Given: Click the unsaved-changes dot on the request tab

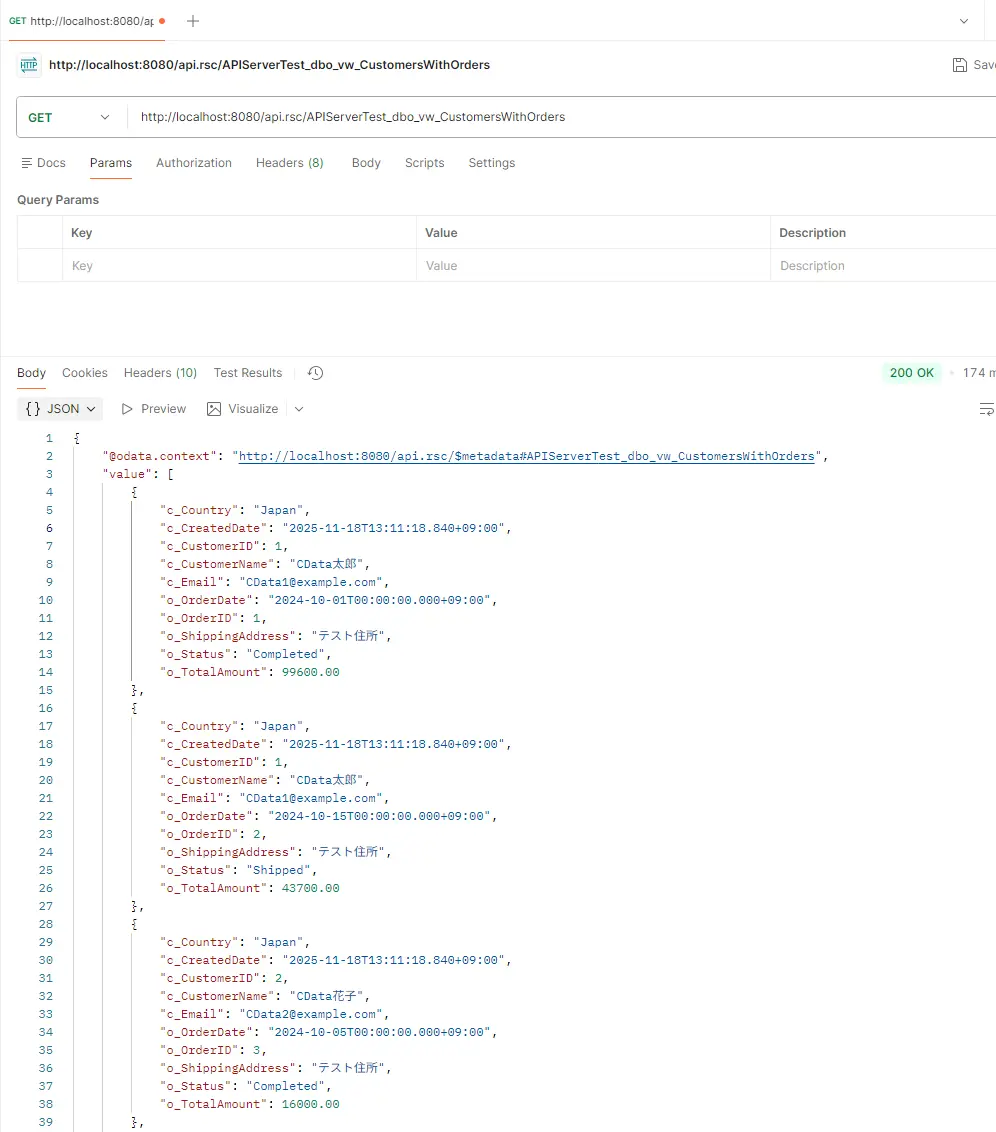Looking at the screenshot, I should pos(162,21).
